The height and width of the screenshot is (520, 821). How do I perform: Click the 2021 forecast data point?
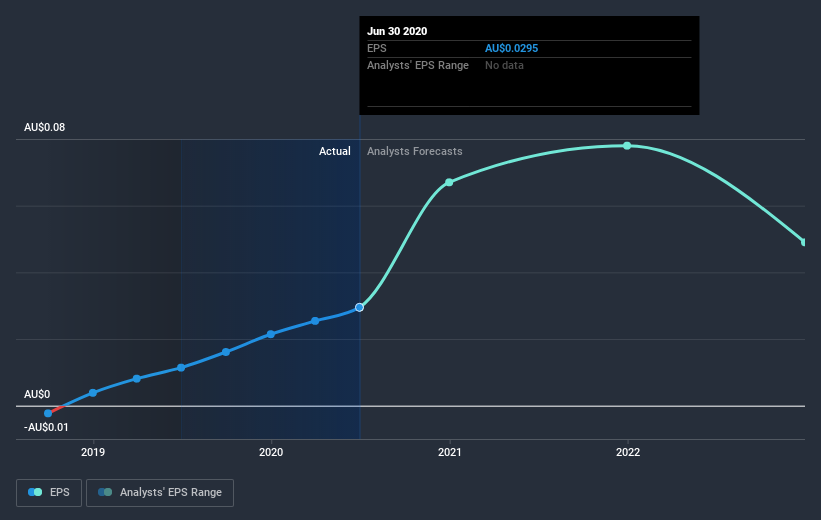click(449, 182)
